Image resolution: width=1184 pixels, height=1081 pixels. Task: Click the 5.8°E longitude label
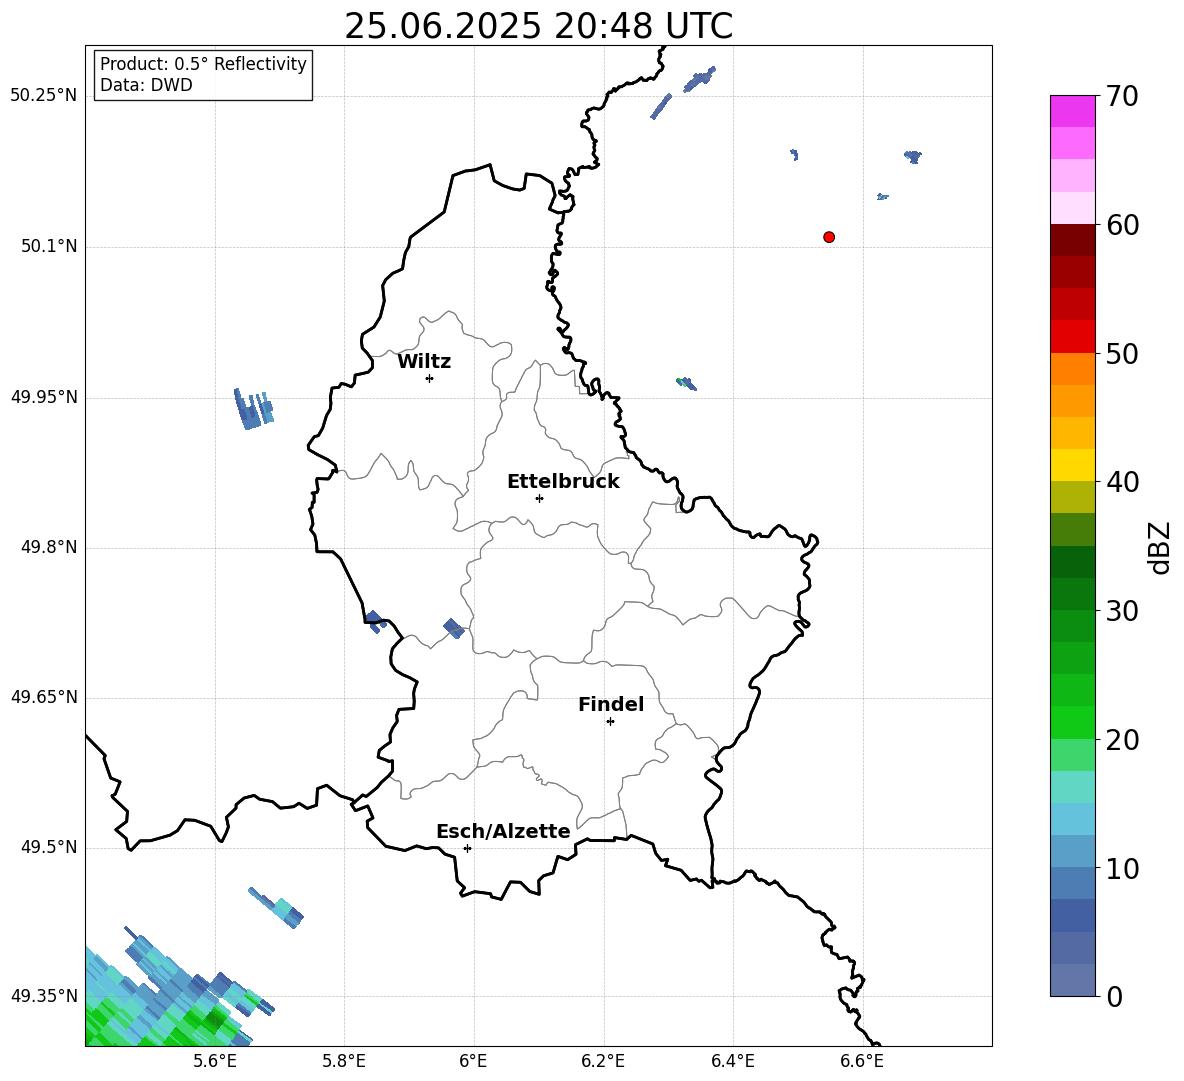(x=344, y=1061)
